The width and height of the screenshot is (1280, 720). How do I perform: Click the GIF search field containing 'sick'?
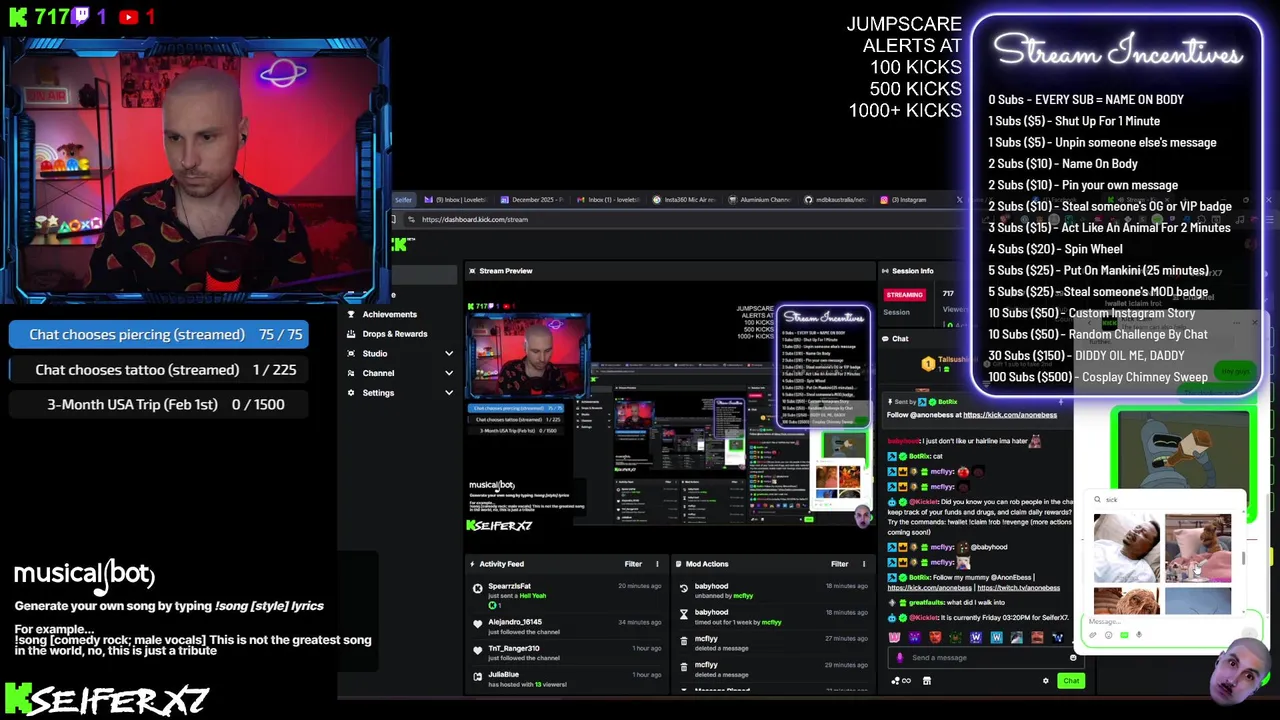[x=1165, y=499]
